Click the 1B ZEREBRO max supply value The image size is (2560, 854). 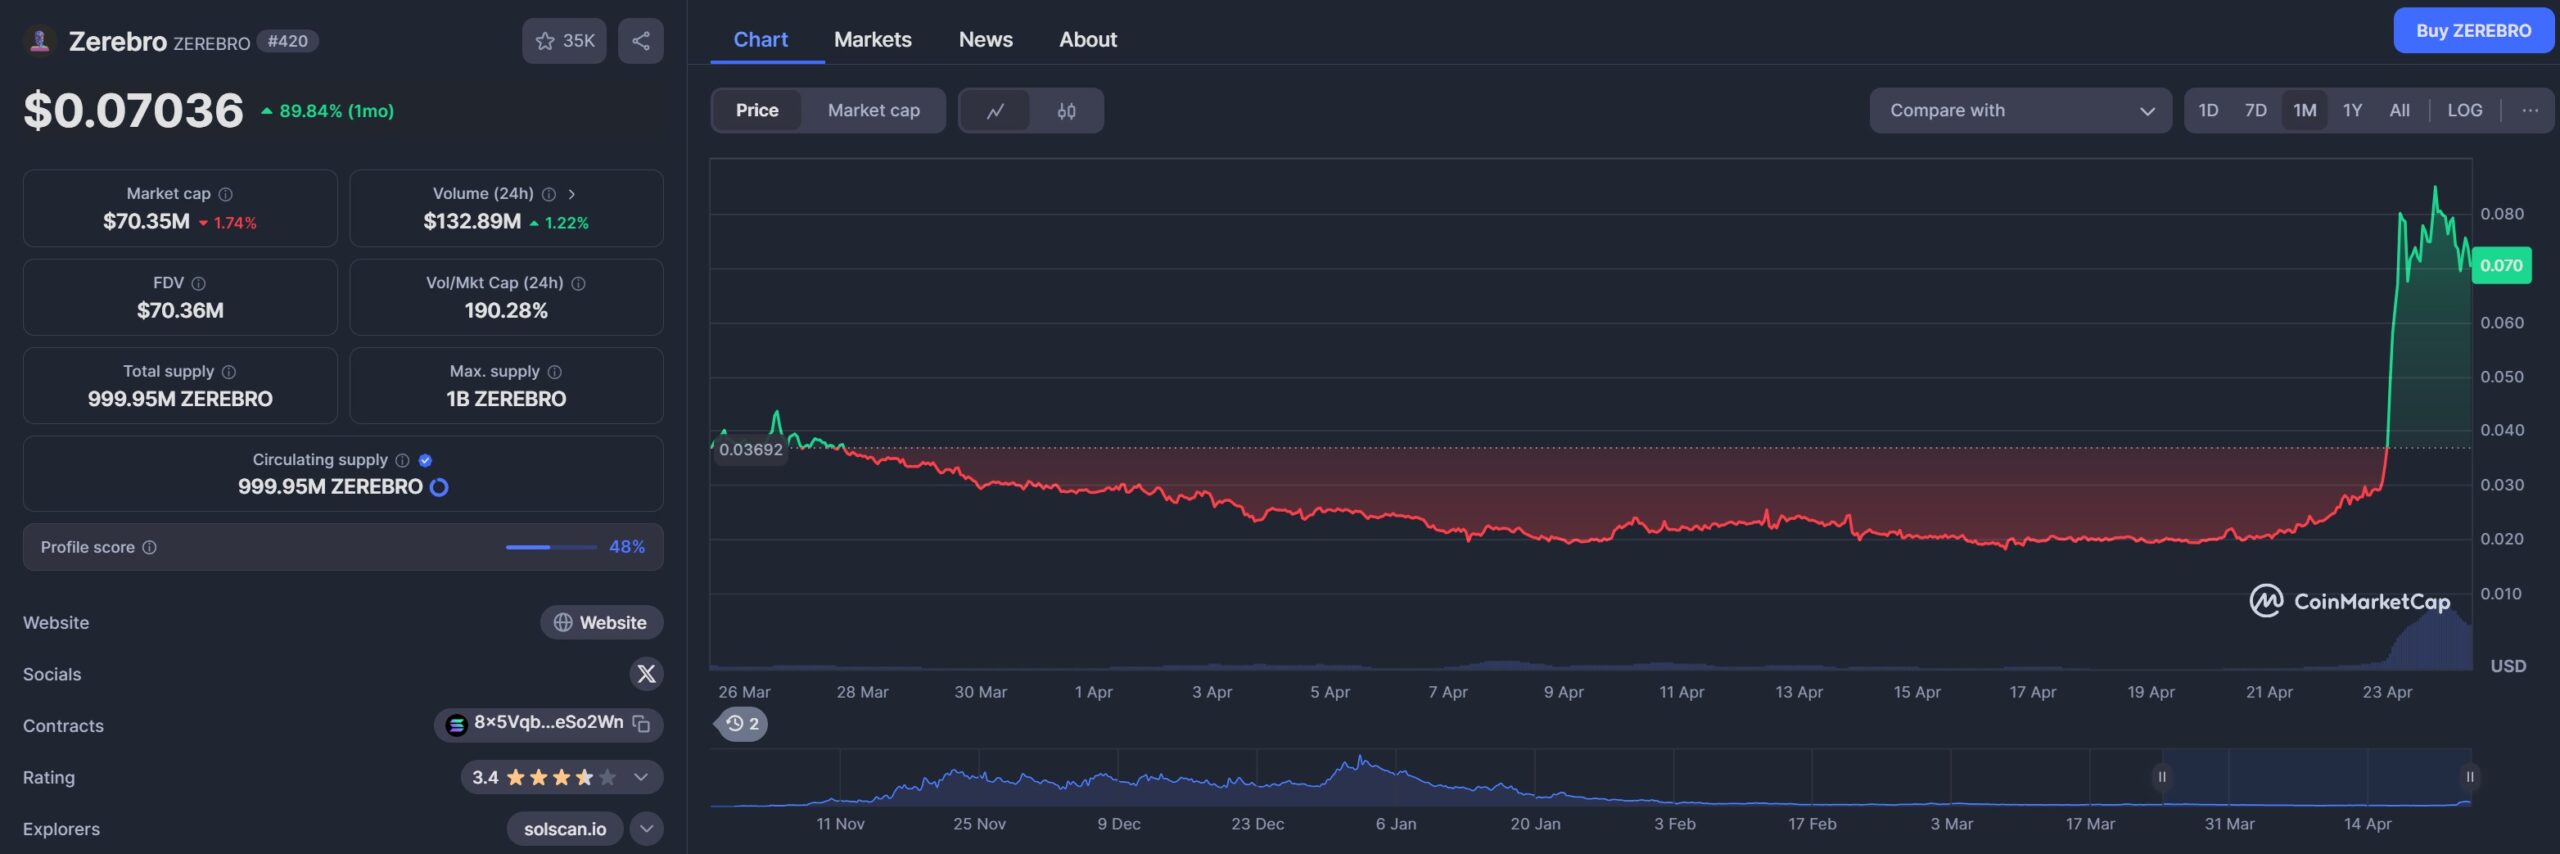(506, 399)
